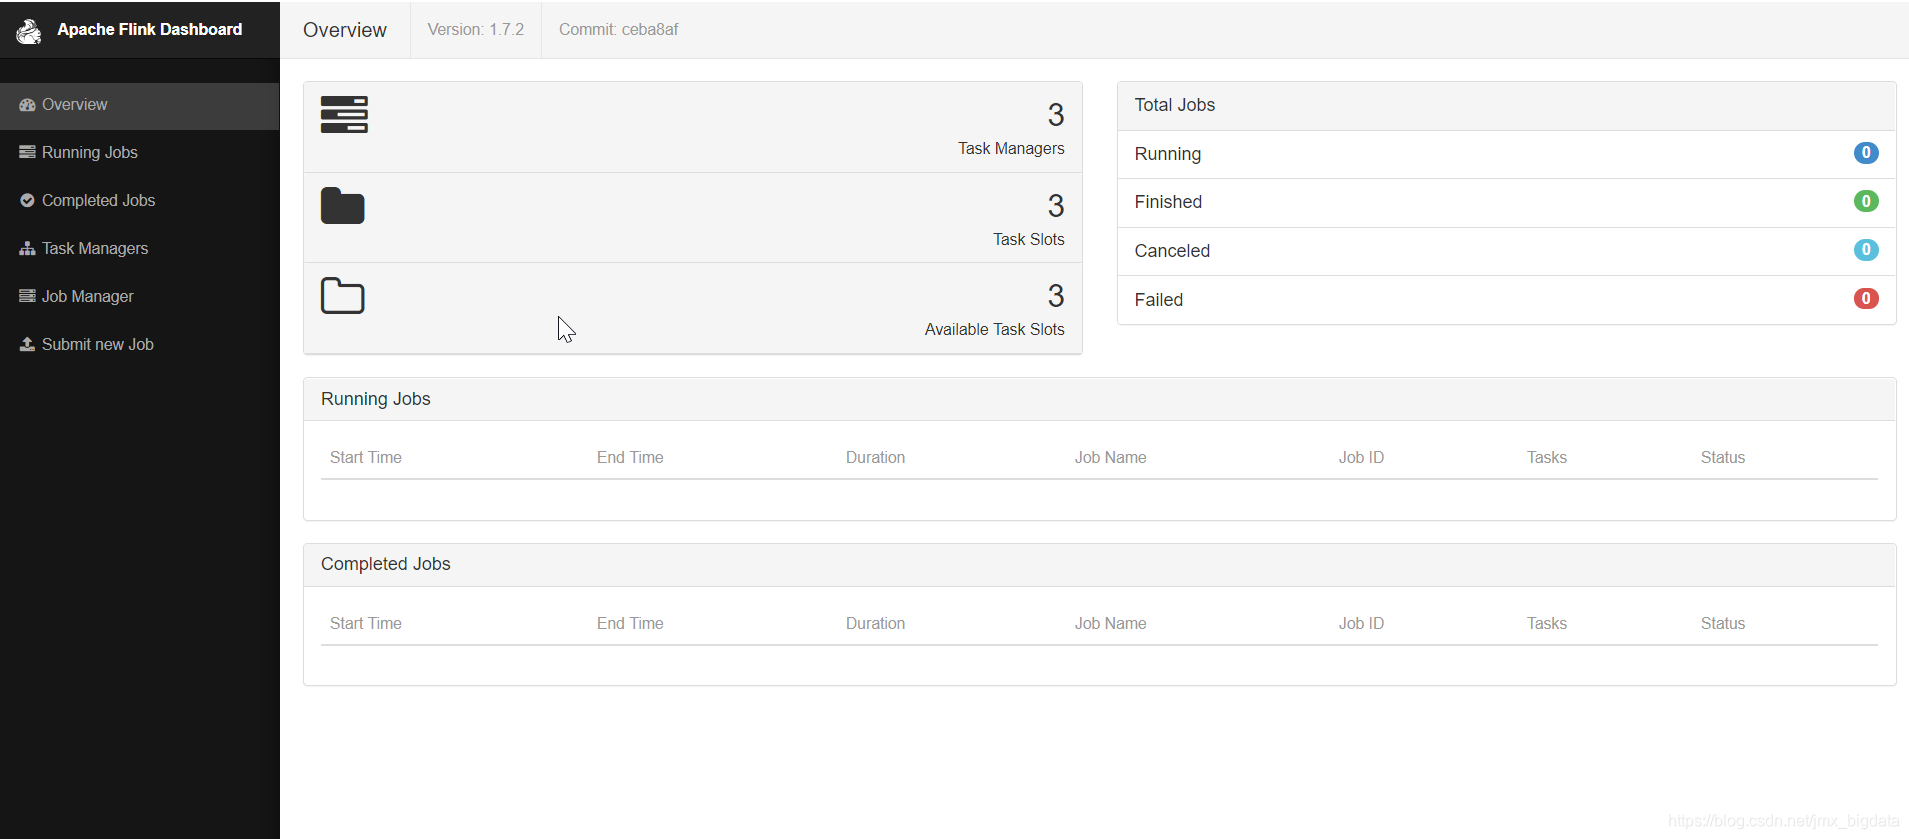Click the Apache Flink squirrel logo
This screenshot has width=1909, height=839.
pos(29,31)
